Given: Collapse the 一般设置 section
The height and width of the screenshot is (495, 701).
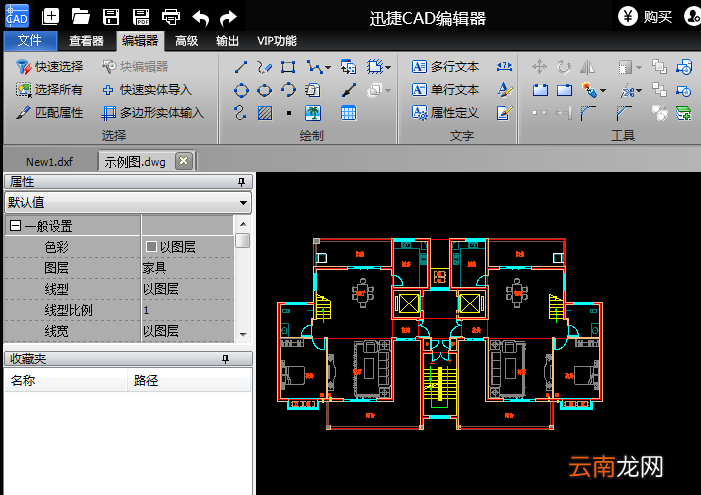Looking at the screenshot, I should (x=15, y=226).
